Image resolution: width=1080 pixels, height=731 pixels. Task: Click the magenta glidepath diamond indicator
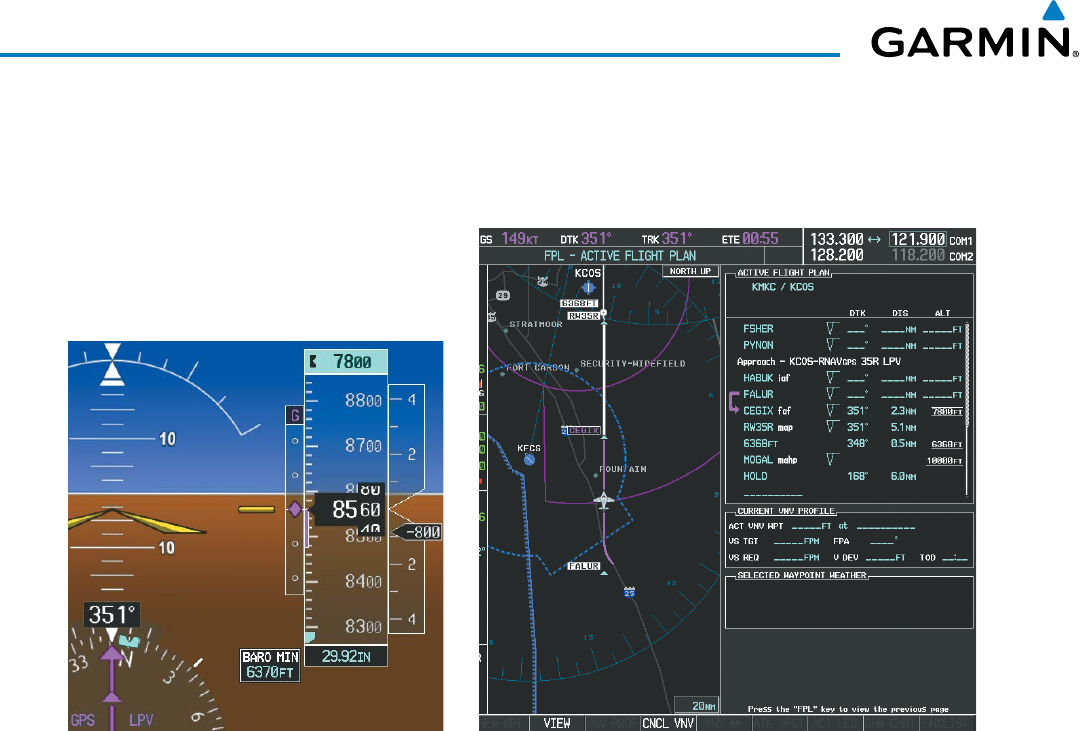click(x=295, y=509)
